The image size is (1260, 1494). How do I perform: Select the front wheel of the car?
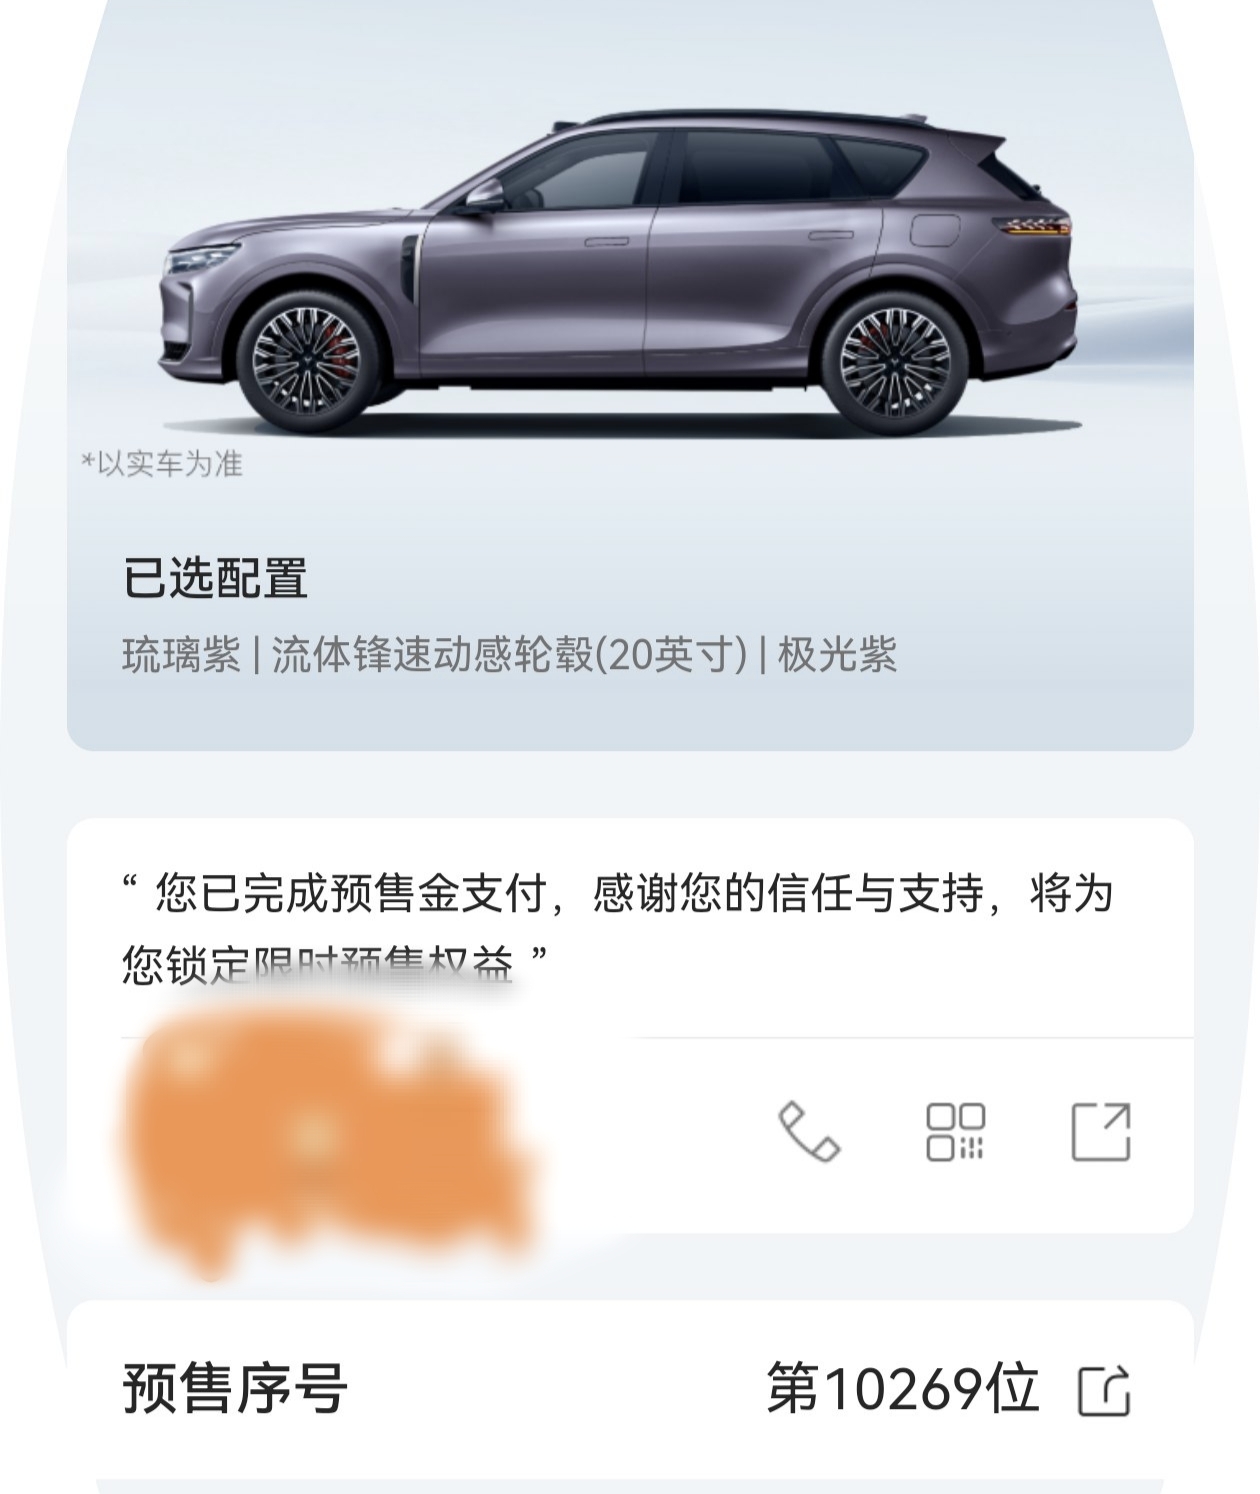[x=306, y=360]
